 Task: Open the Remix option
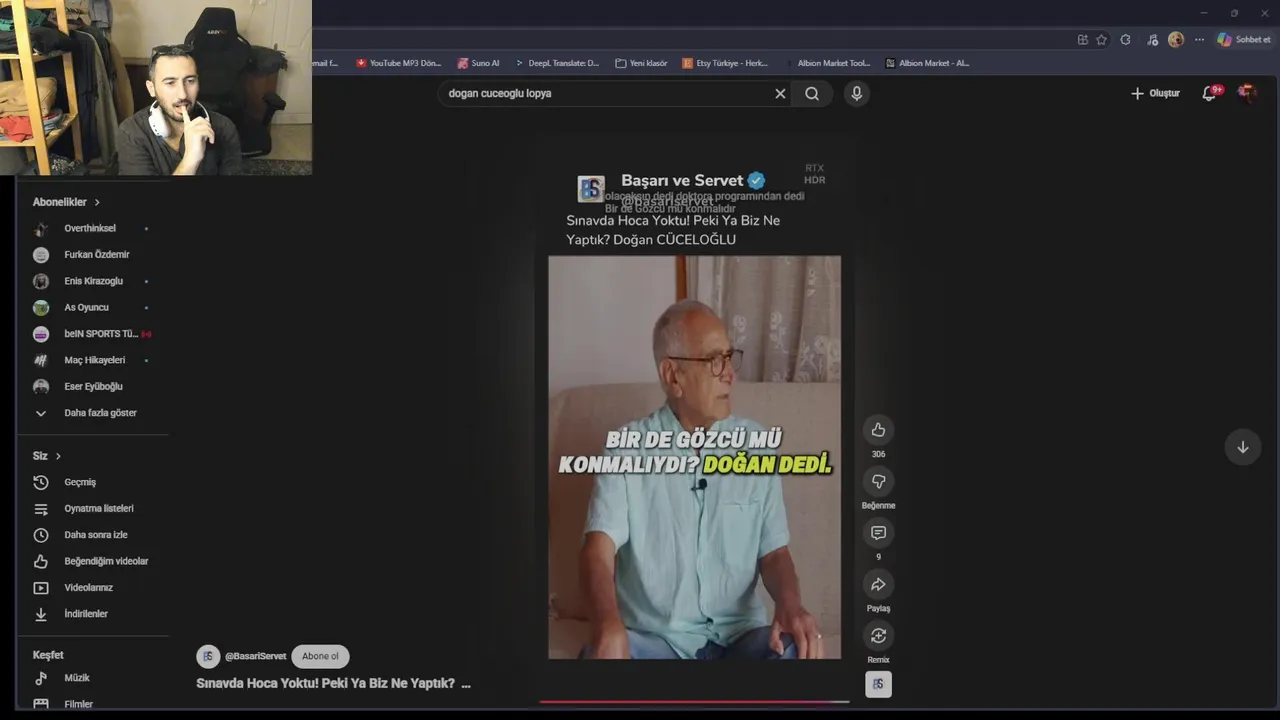tap(878, 636)
